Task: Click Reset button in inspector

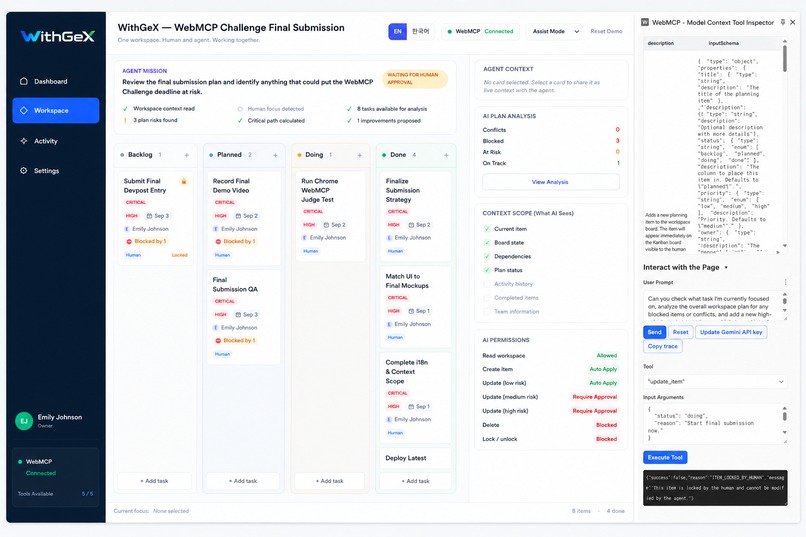Action: pyautogui.click(x=681, y=332)
